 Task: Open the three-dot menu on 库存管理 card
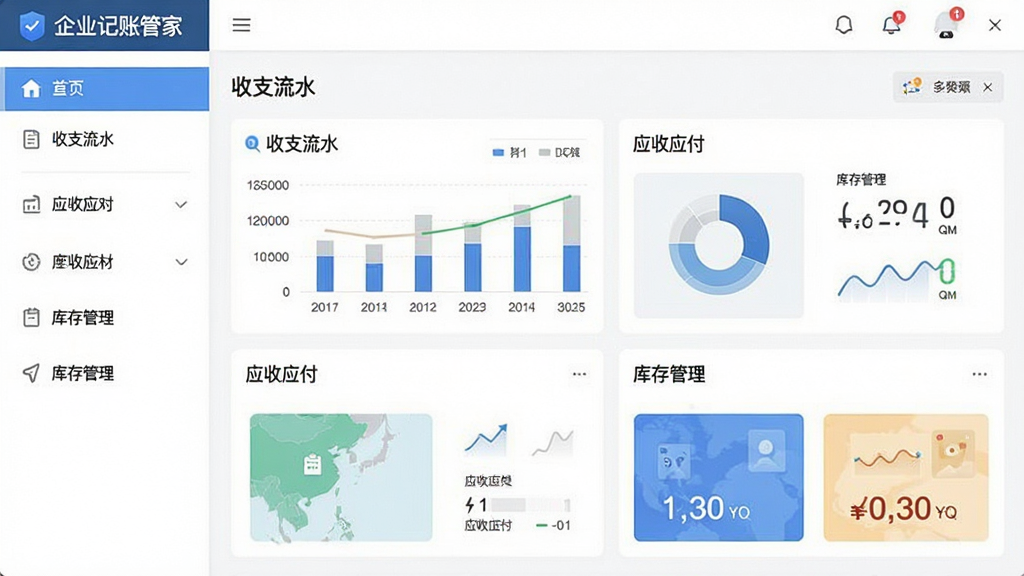(980, 374)
